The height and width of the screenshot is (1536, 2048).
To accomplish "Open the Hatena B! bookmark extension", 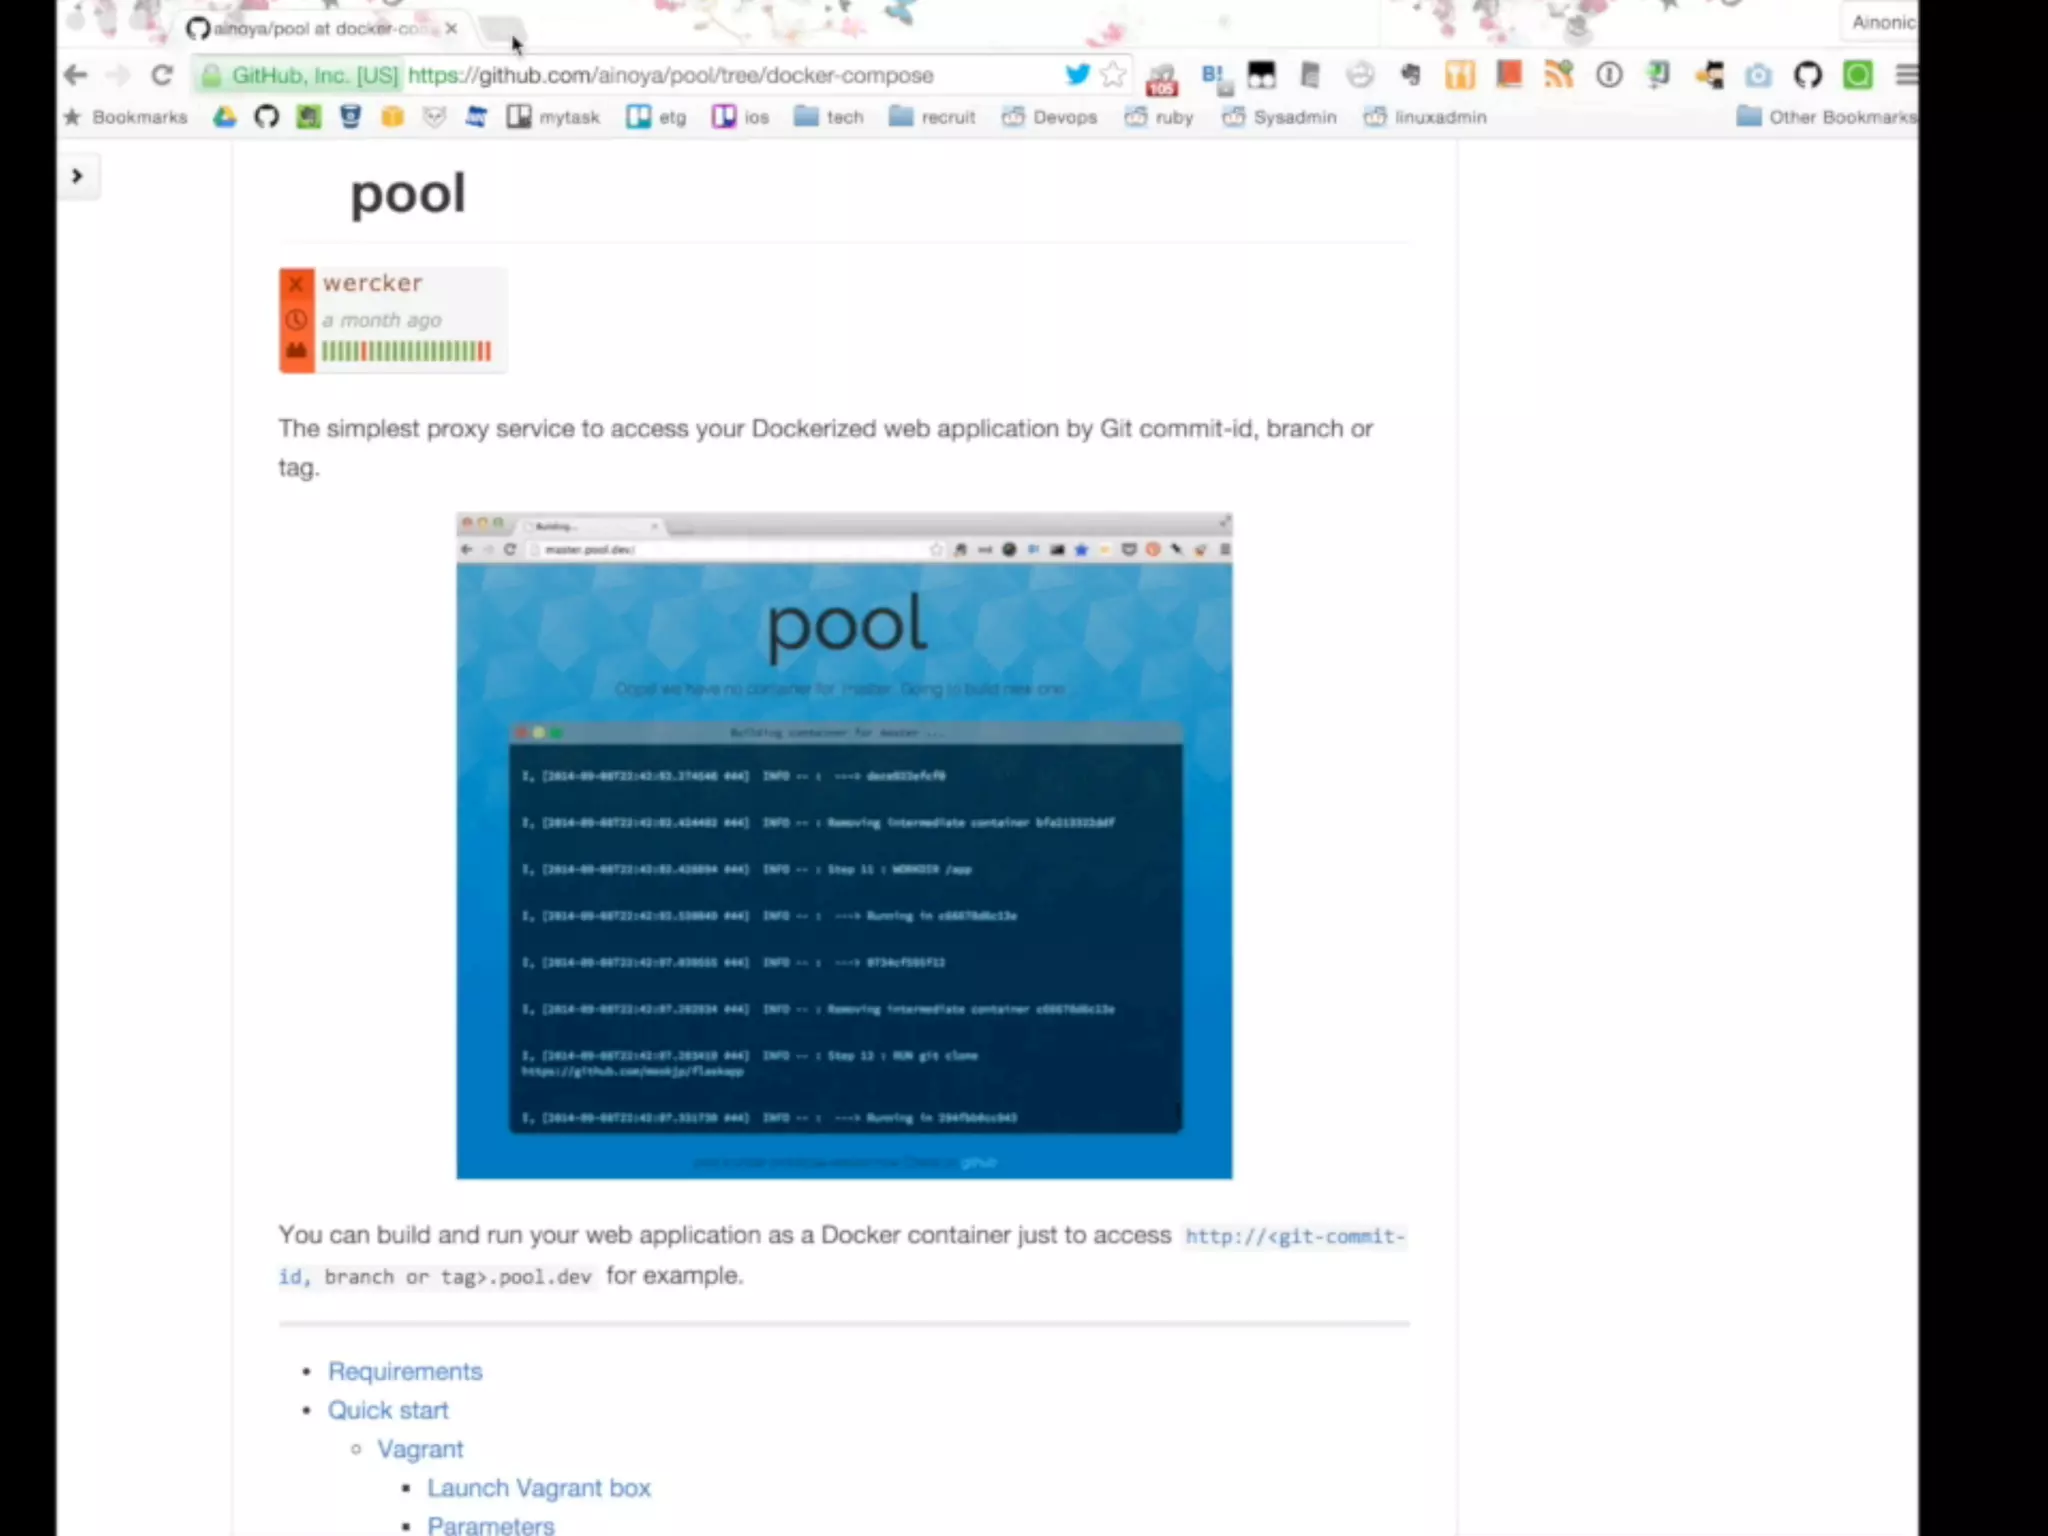I will click(1213, 75).
